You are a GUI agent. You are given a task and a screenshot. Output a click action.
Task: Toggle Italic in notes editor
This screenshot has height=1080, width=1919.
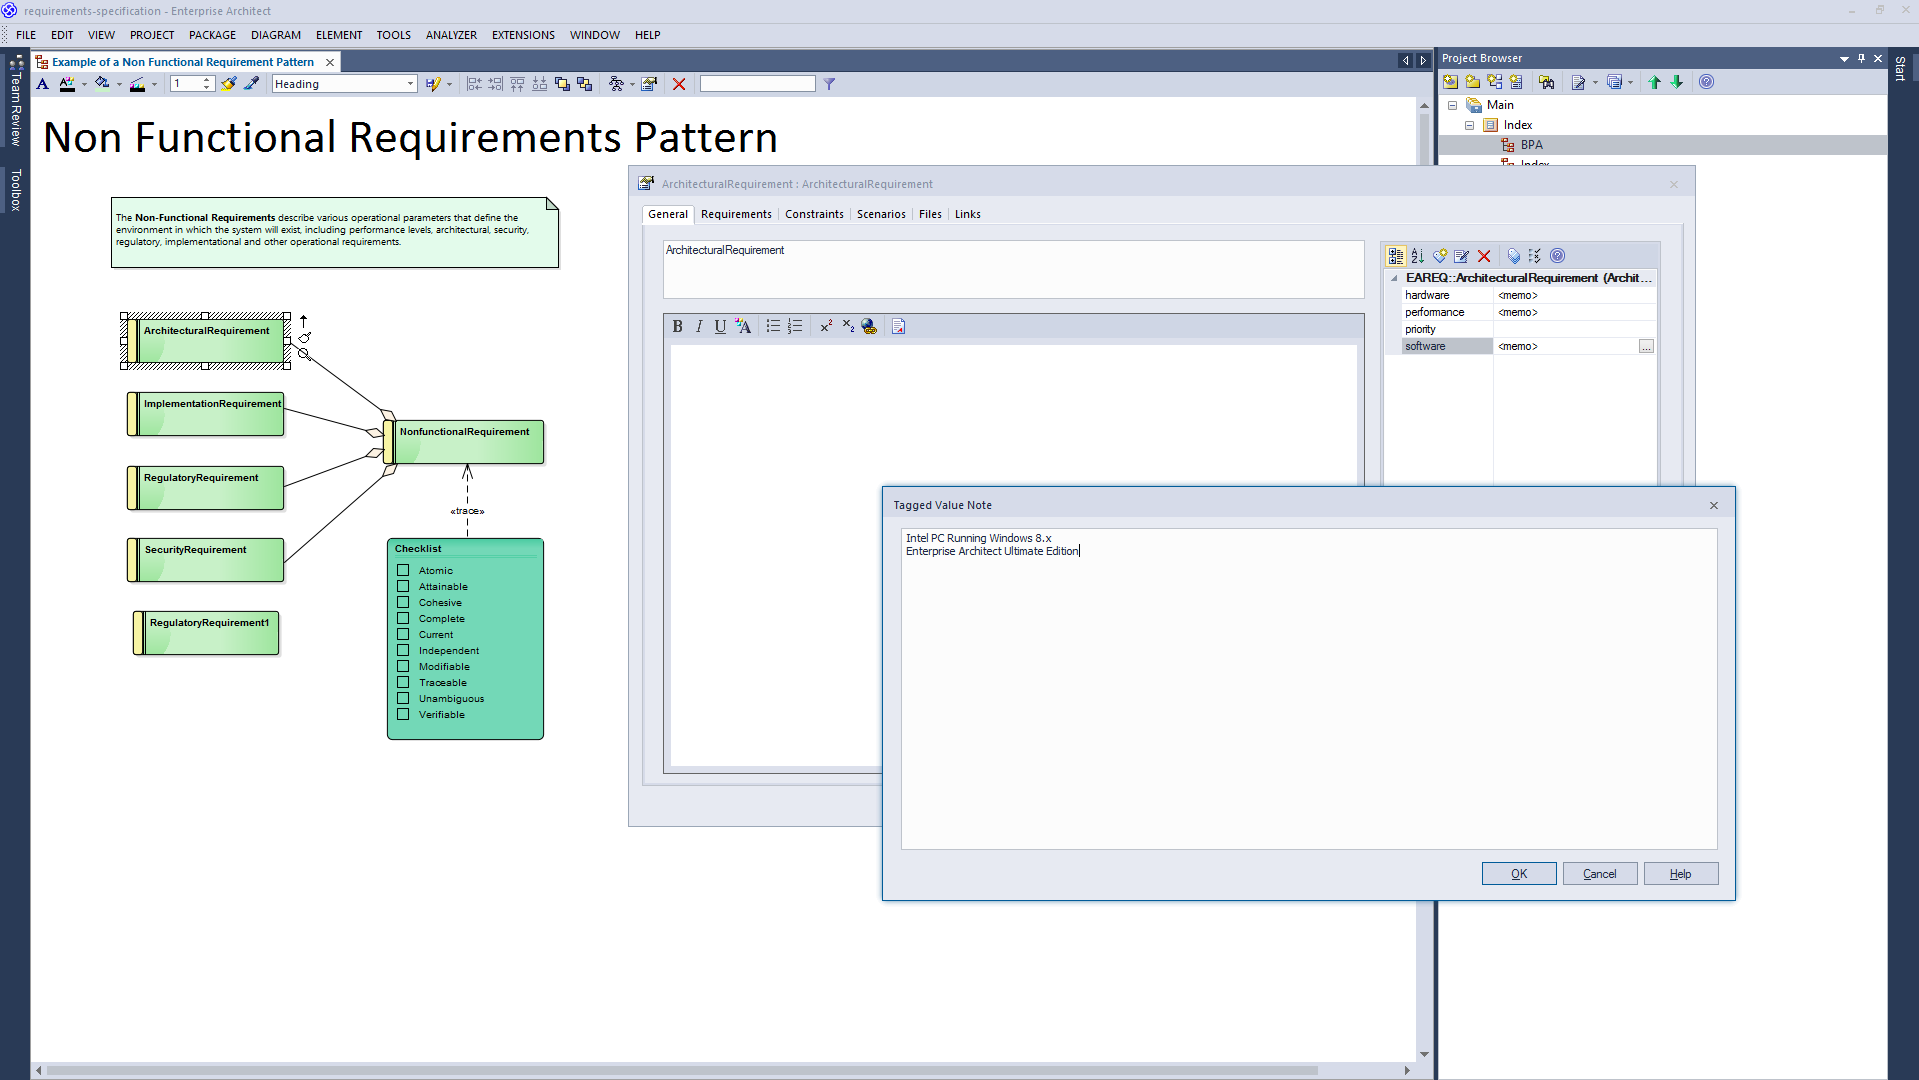pos(699,326)
